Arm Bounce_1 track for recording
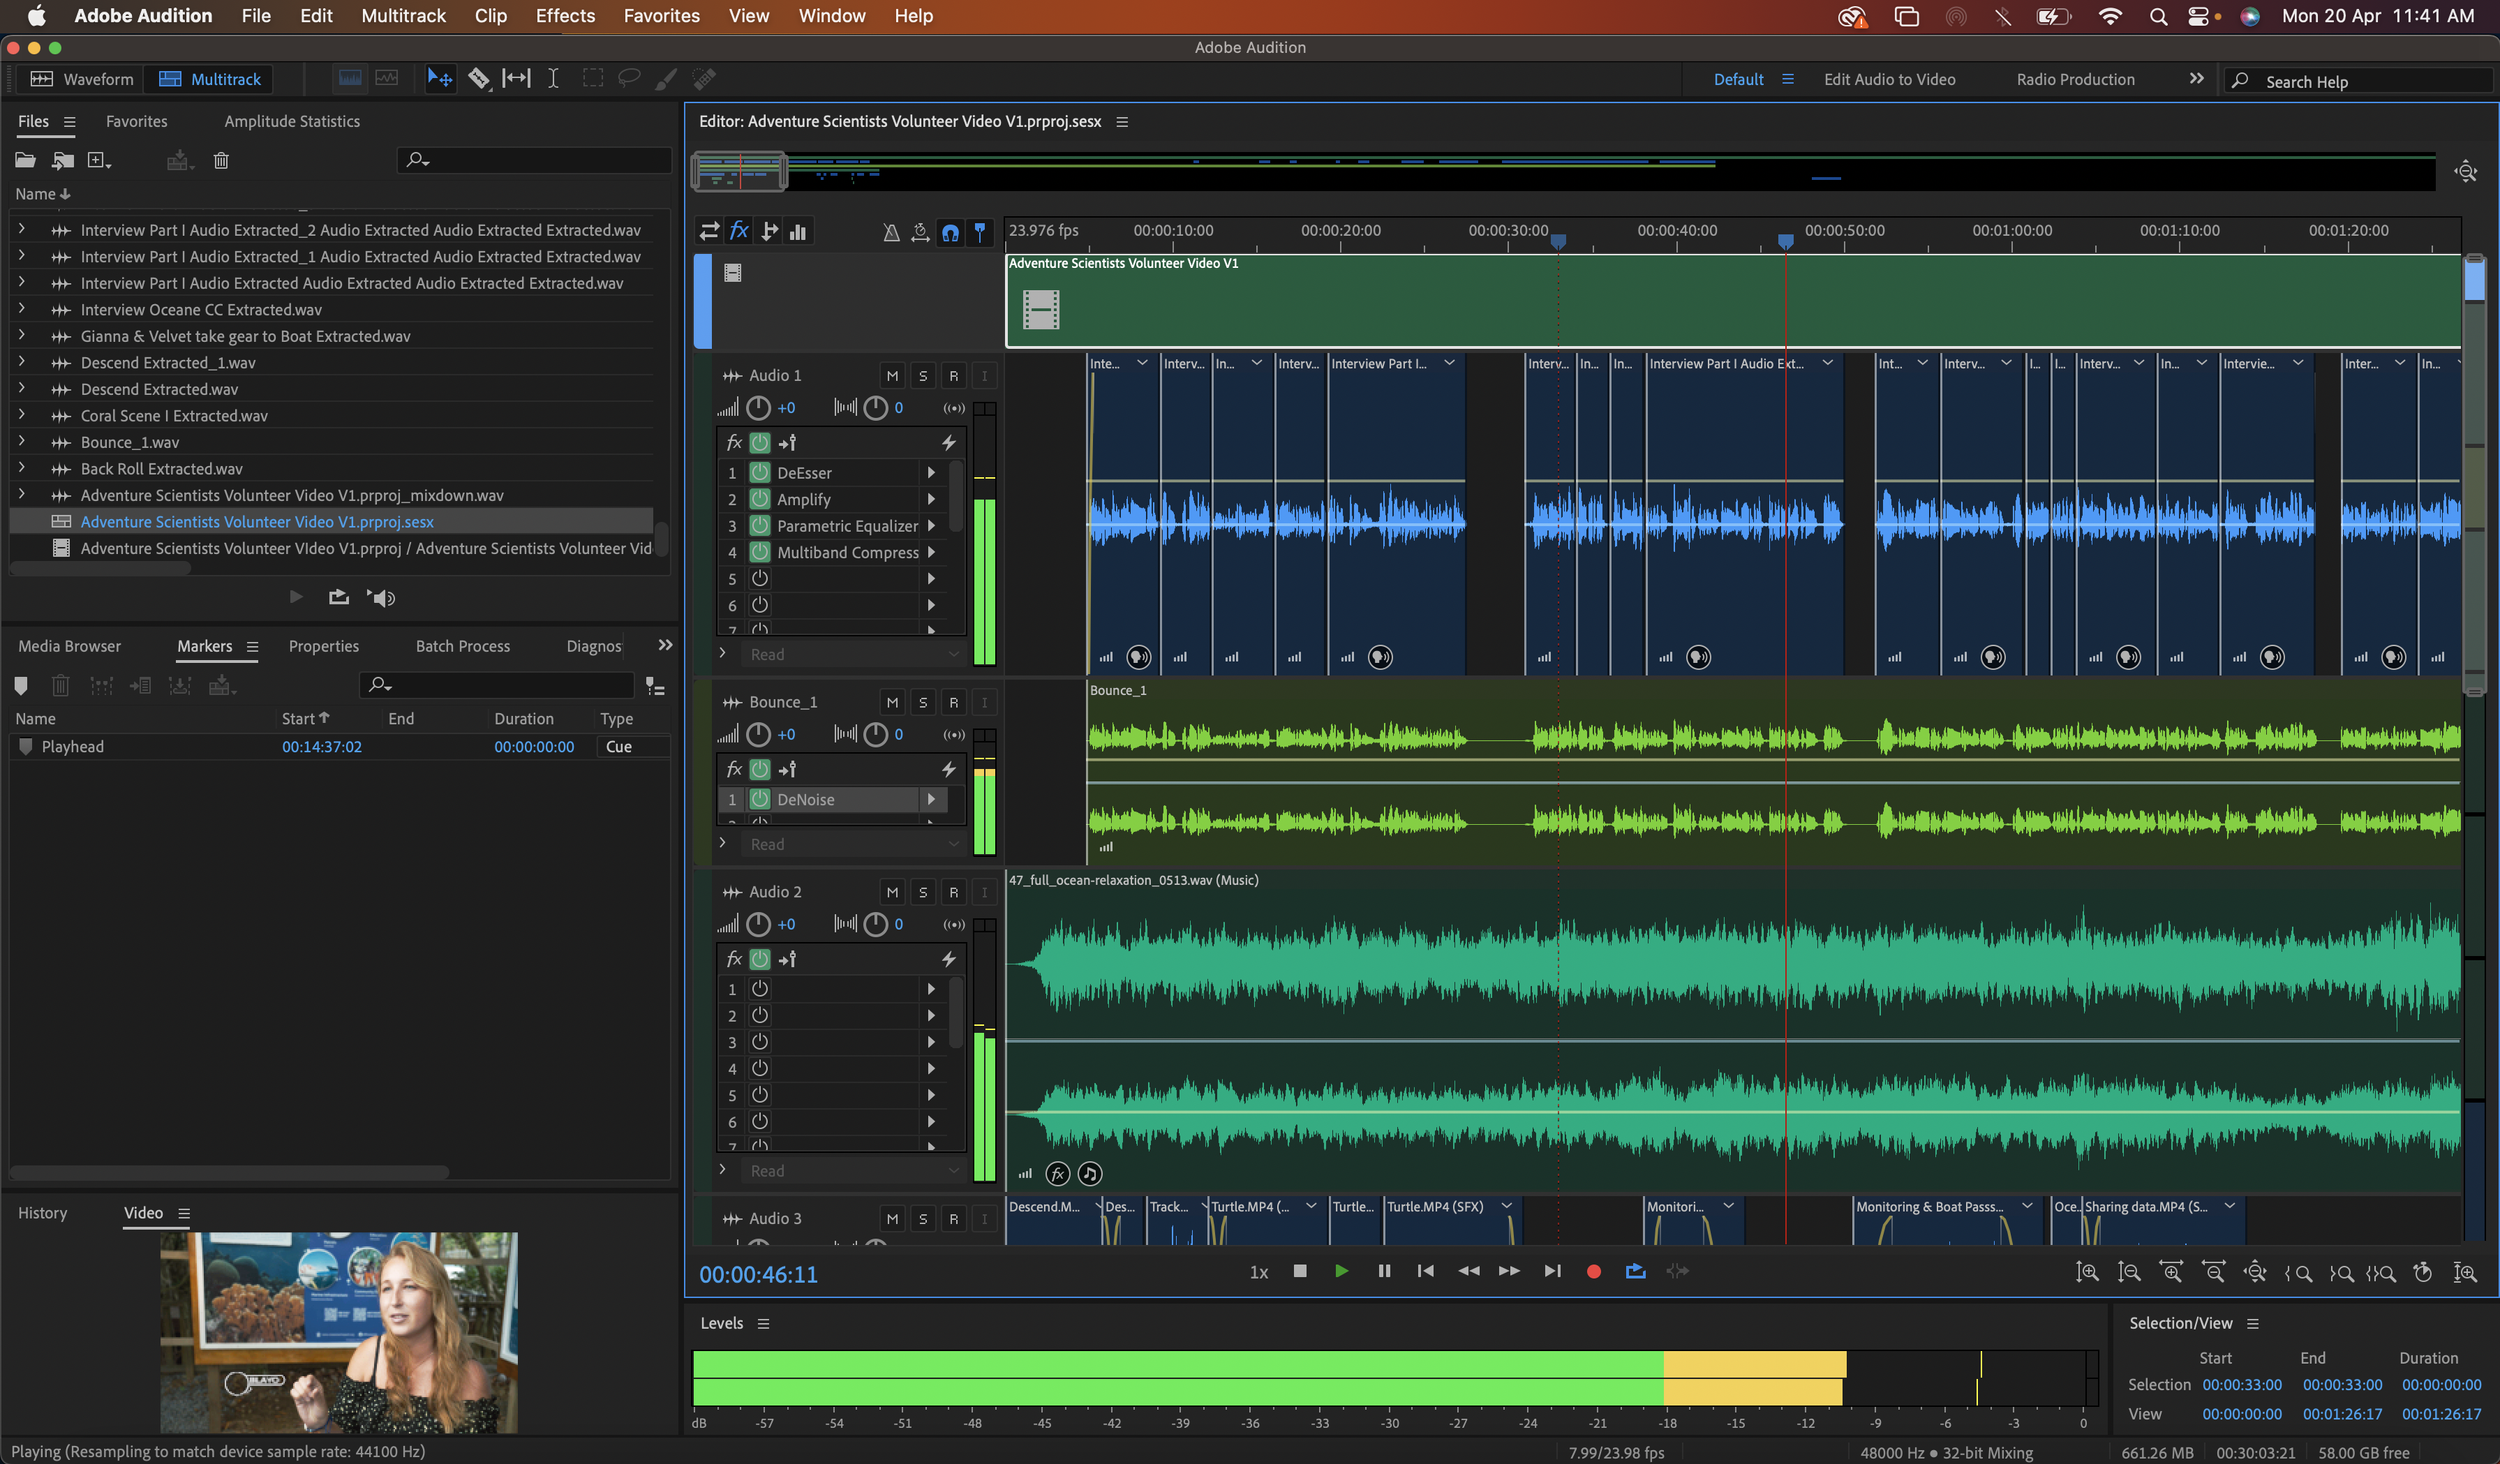 (x=954, y=703)
